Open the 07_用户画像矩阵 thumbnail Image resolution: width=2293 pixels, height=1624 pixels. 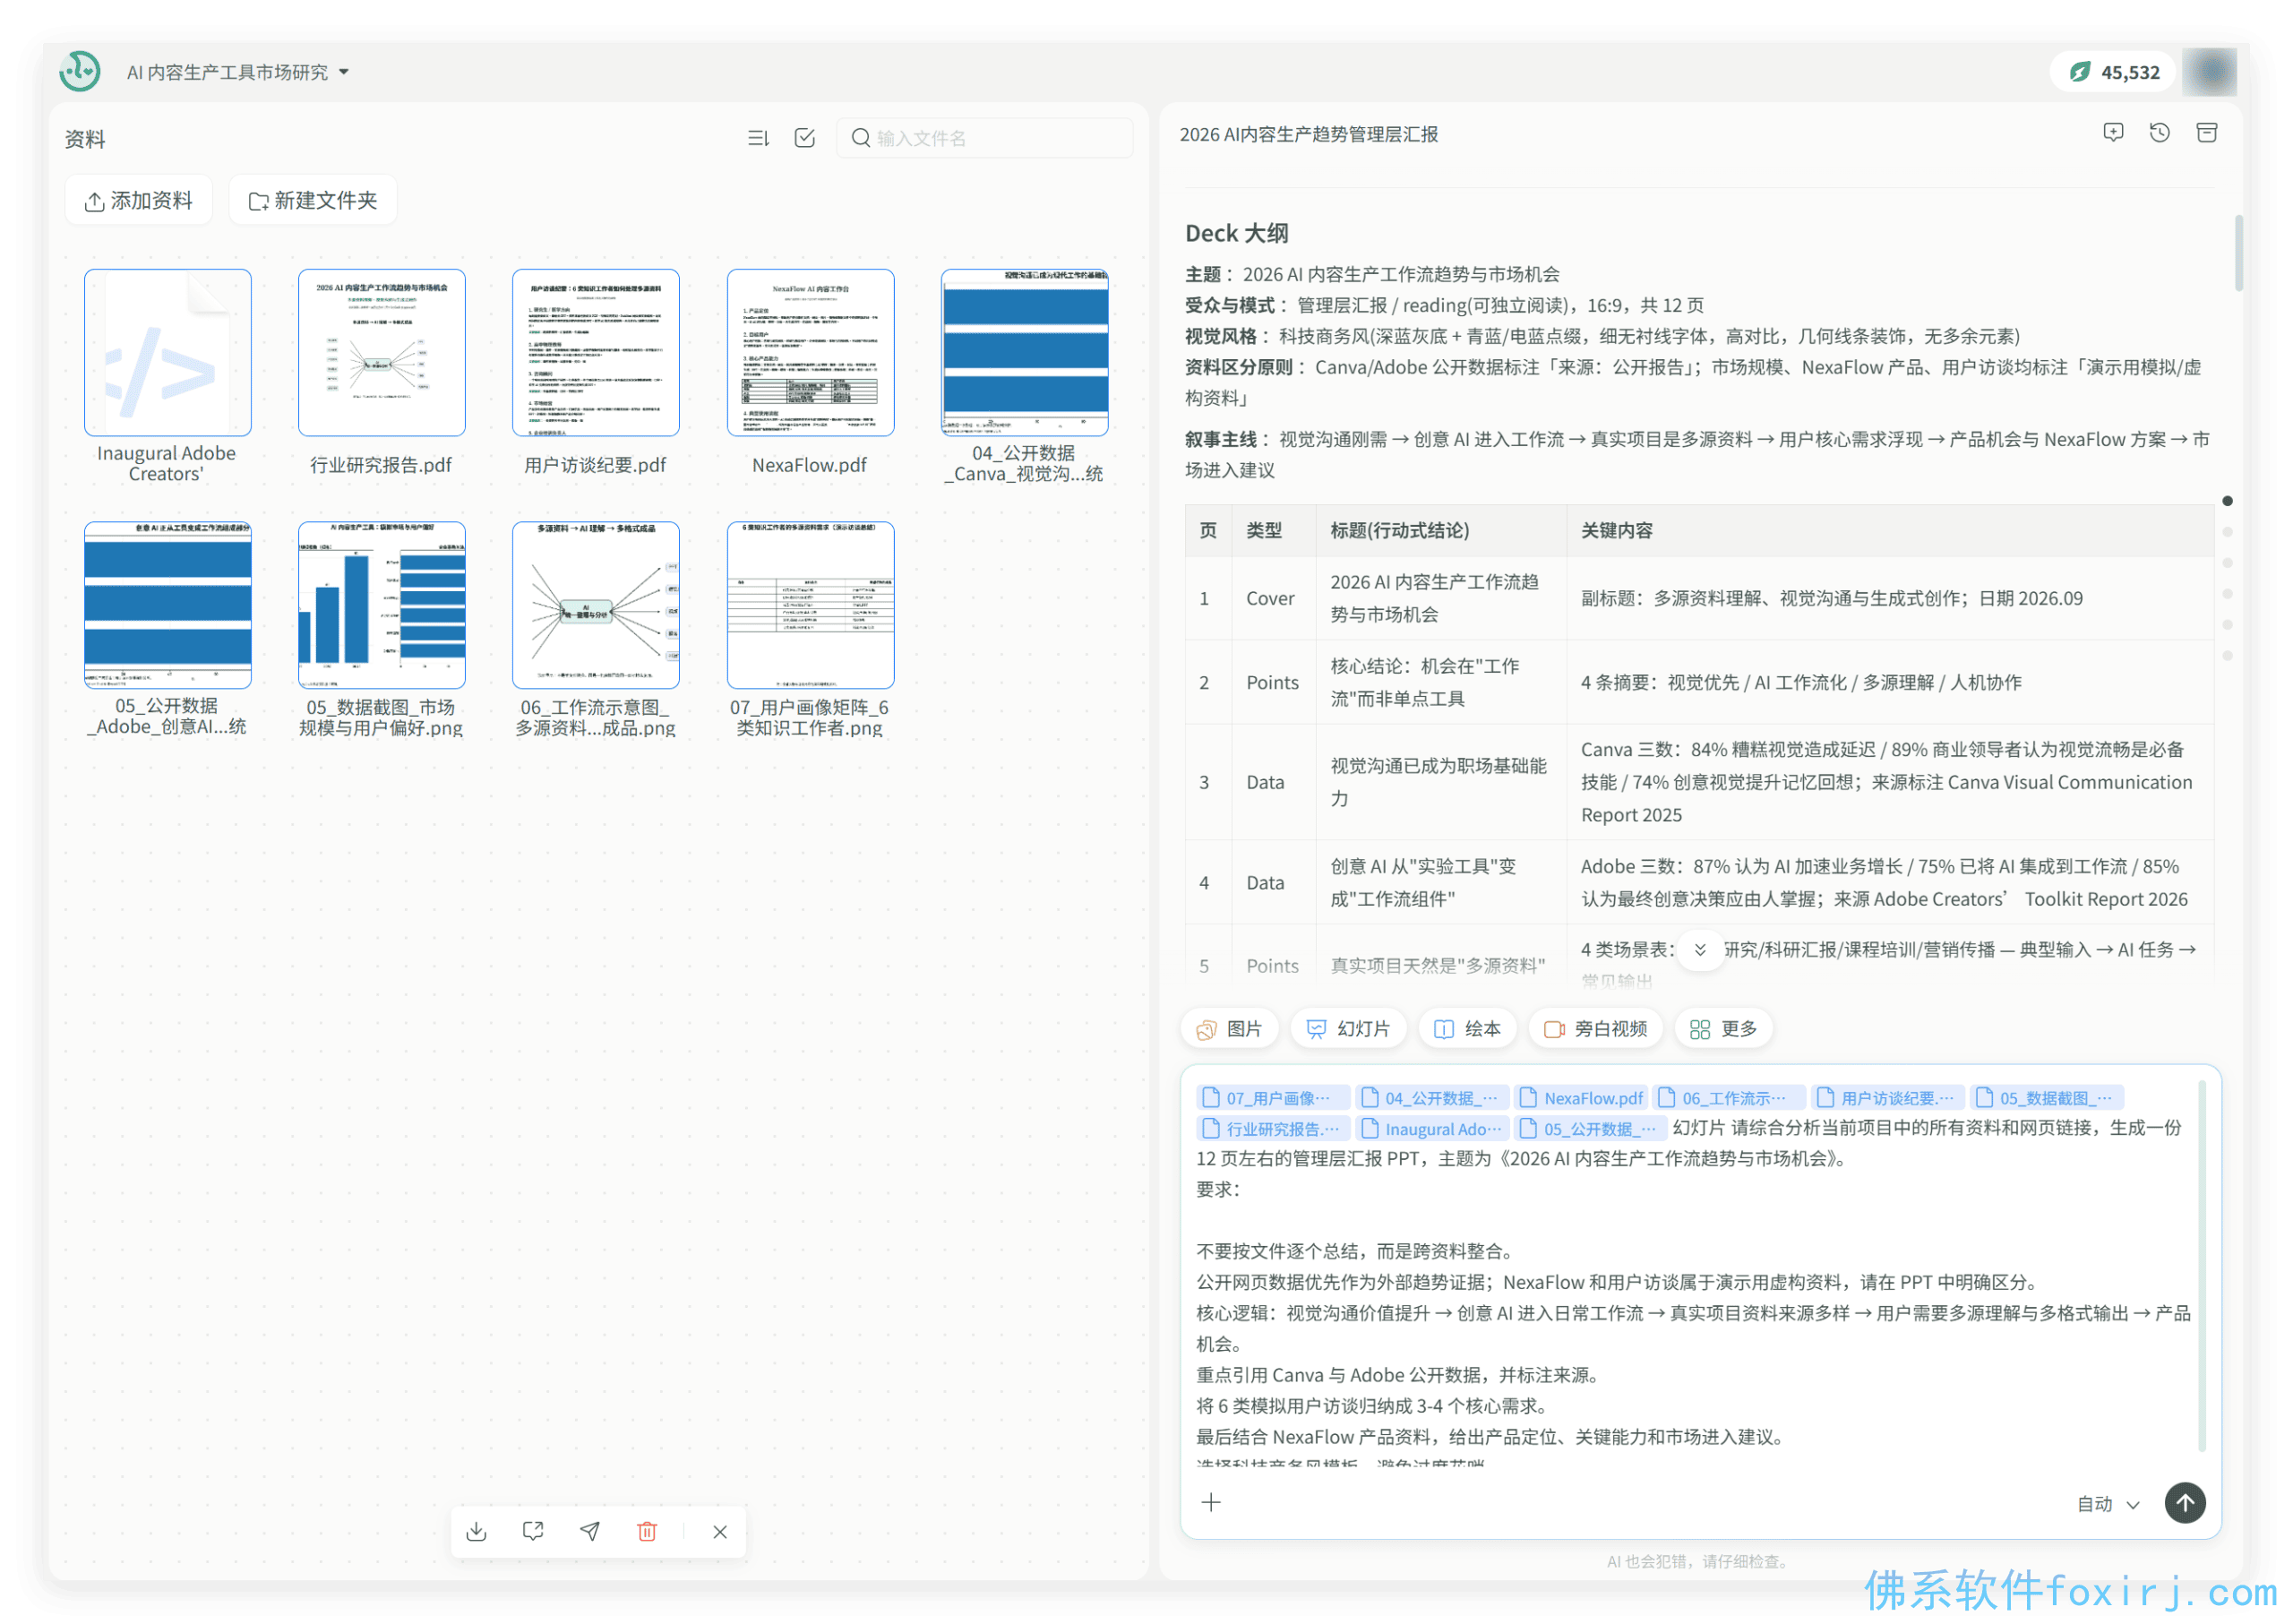tap(810, 605)
